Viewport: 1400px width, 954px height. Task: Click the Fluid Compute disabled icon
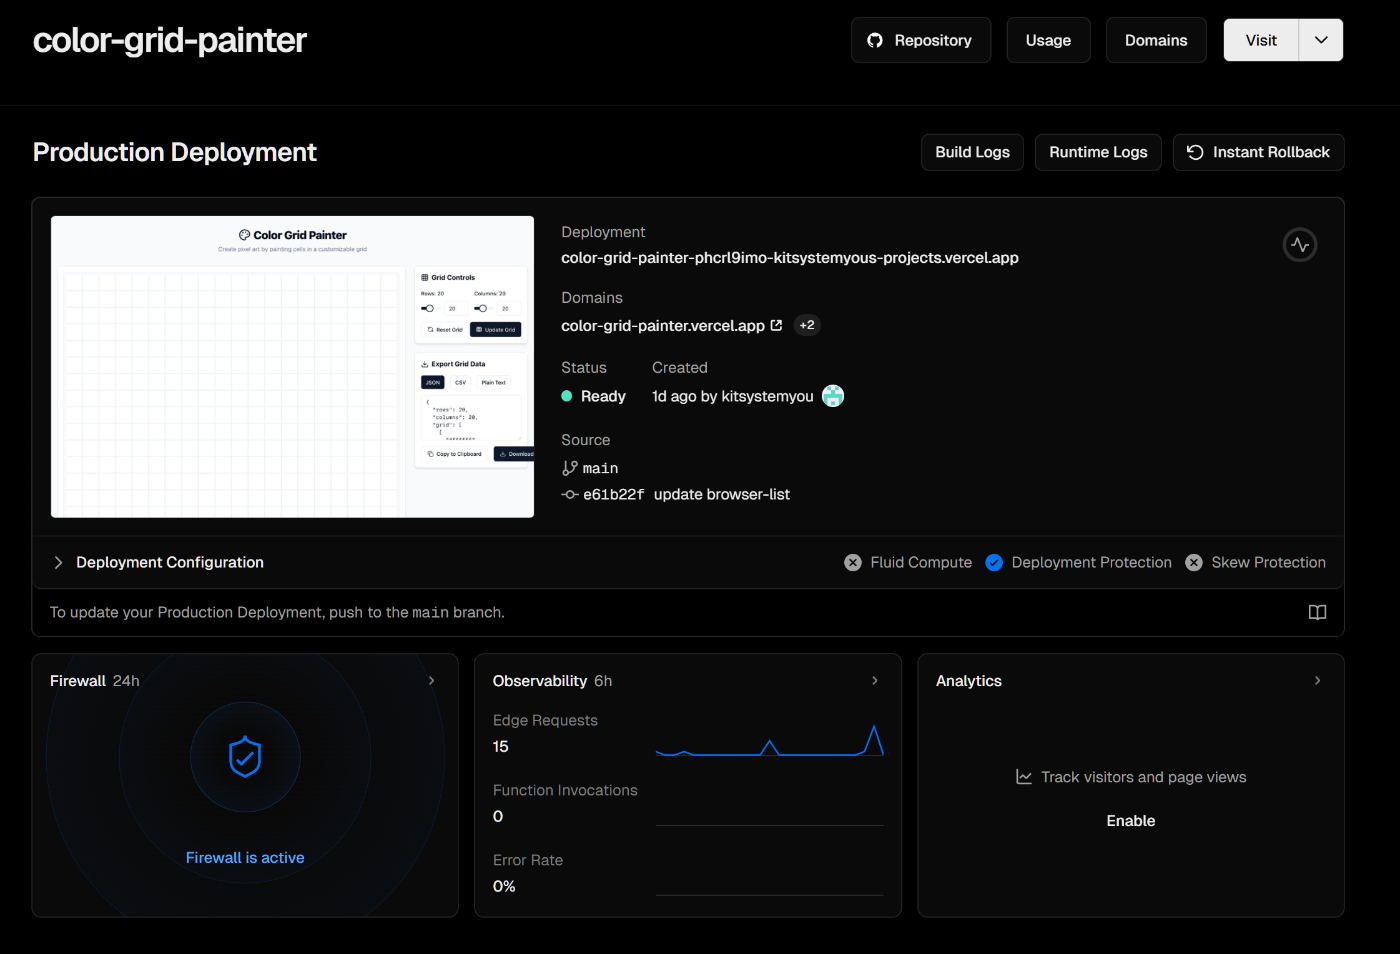click(853, 563)
